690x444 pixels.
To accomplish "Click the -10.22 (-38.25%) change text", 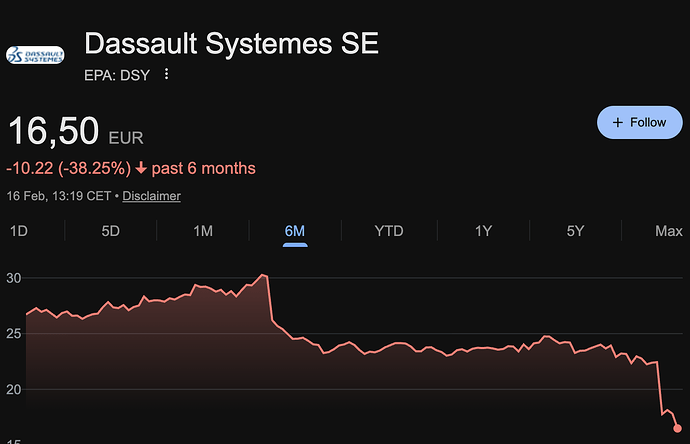I will (69, 169).
